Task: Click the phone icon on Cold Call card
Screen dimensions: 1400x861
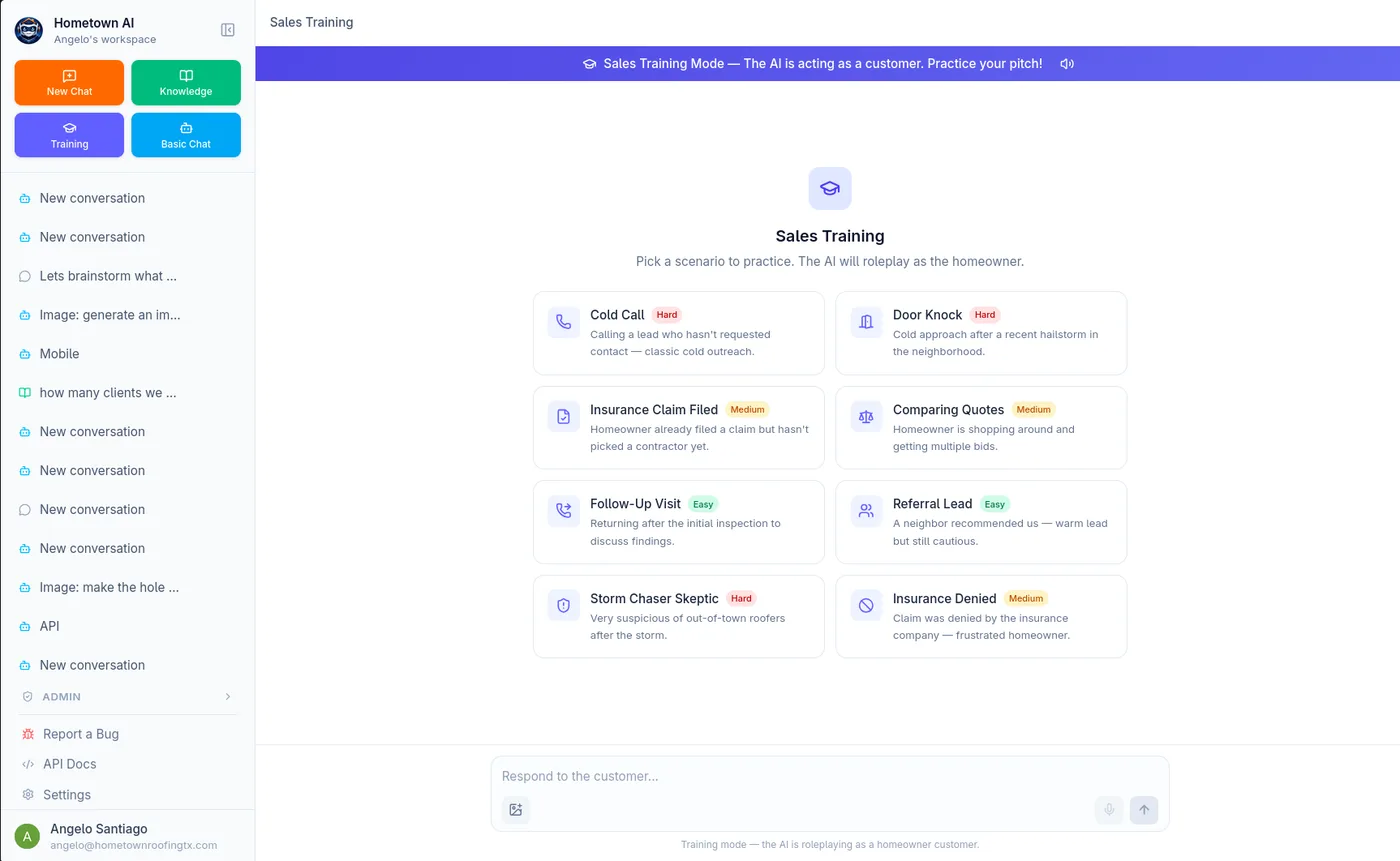Action: tap(564, 322)
